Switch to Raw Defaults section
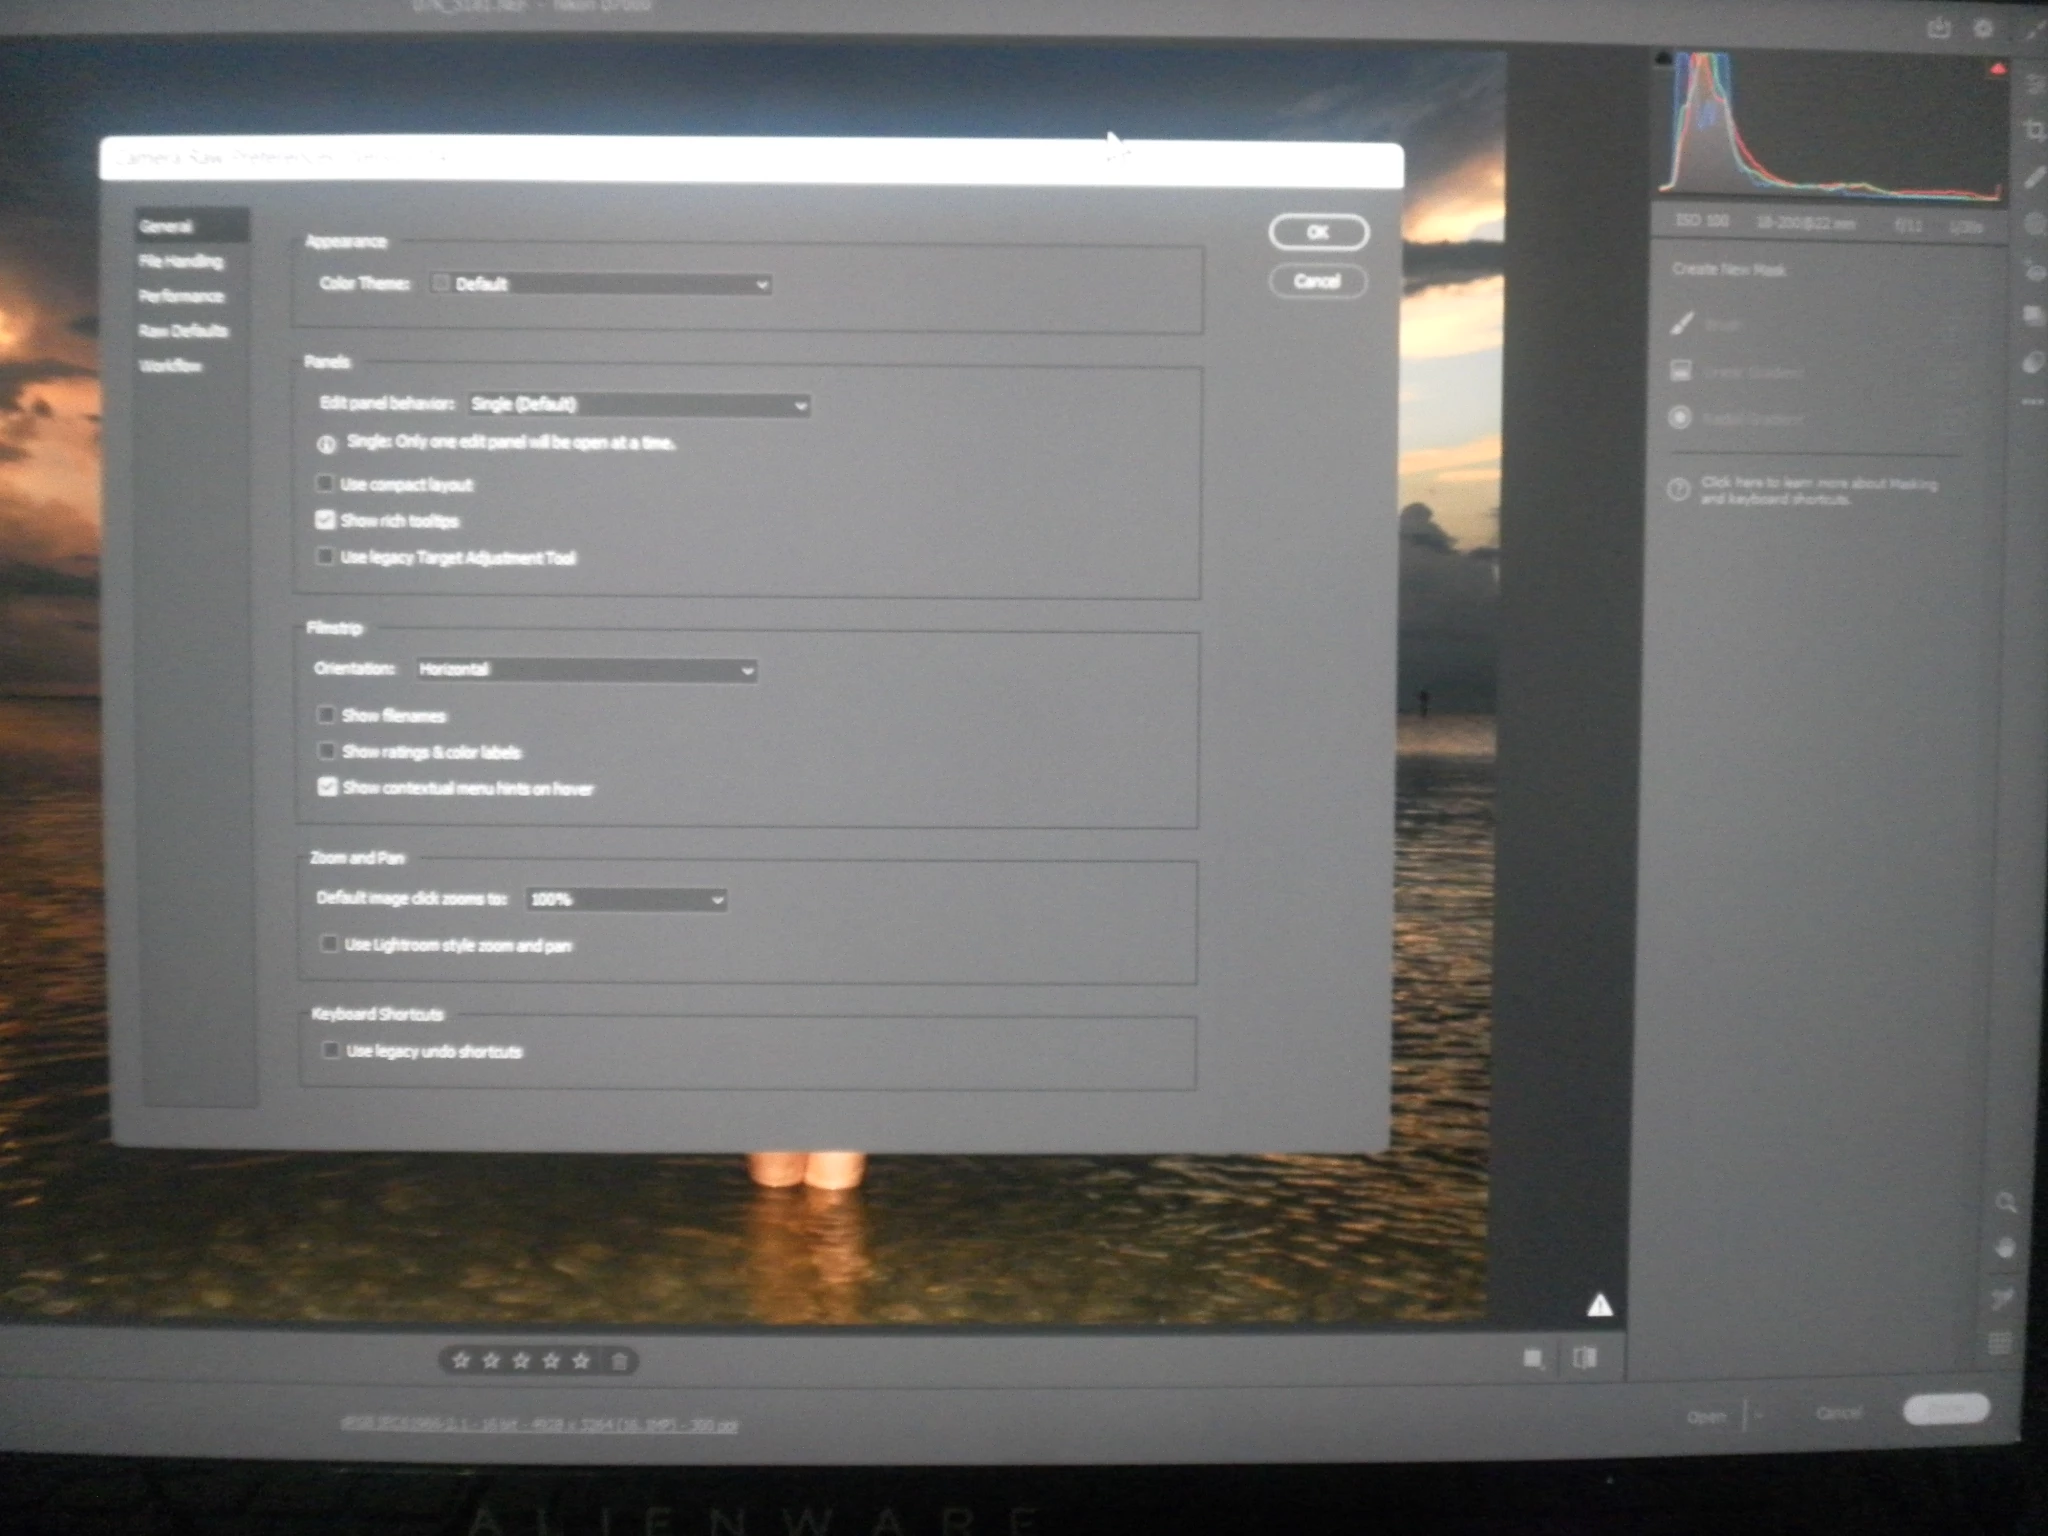The width and height of the screenshot is (2048, 1536). pos(184,331)
